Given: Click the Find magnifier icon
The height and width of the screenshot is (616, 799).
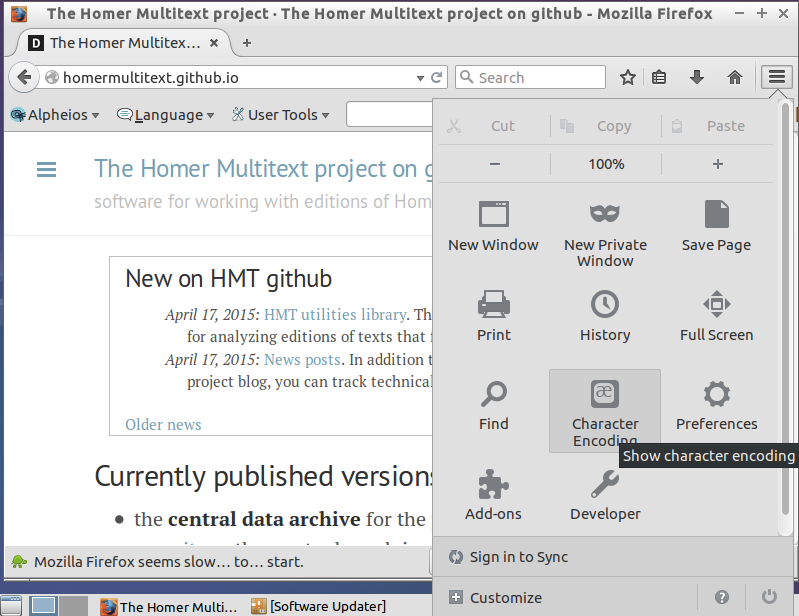Looking at the screenshot, I should pyautogui.click(x=493, y=394).
